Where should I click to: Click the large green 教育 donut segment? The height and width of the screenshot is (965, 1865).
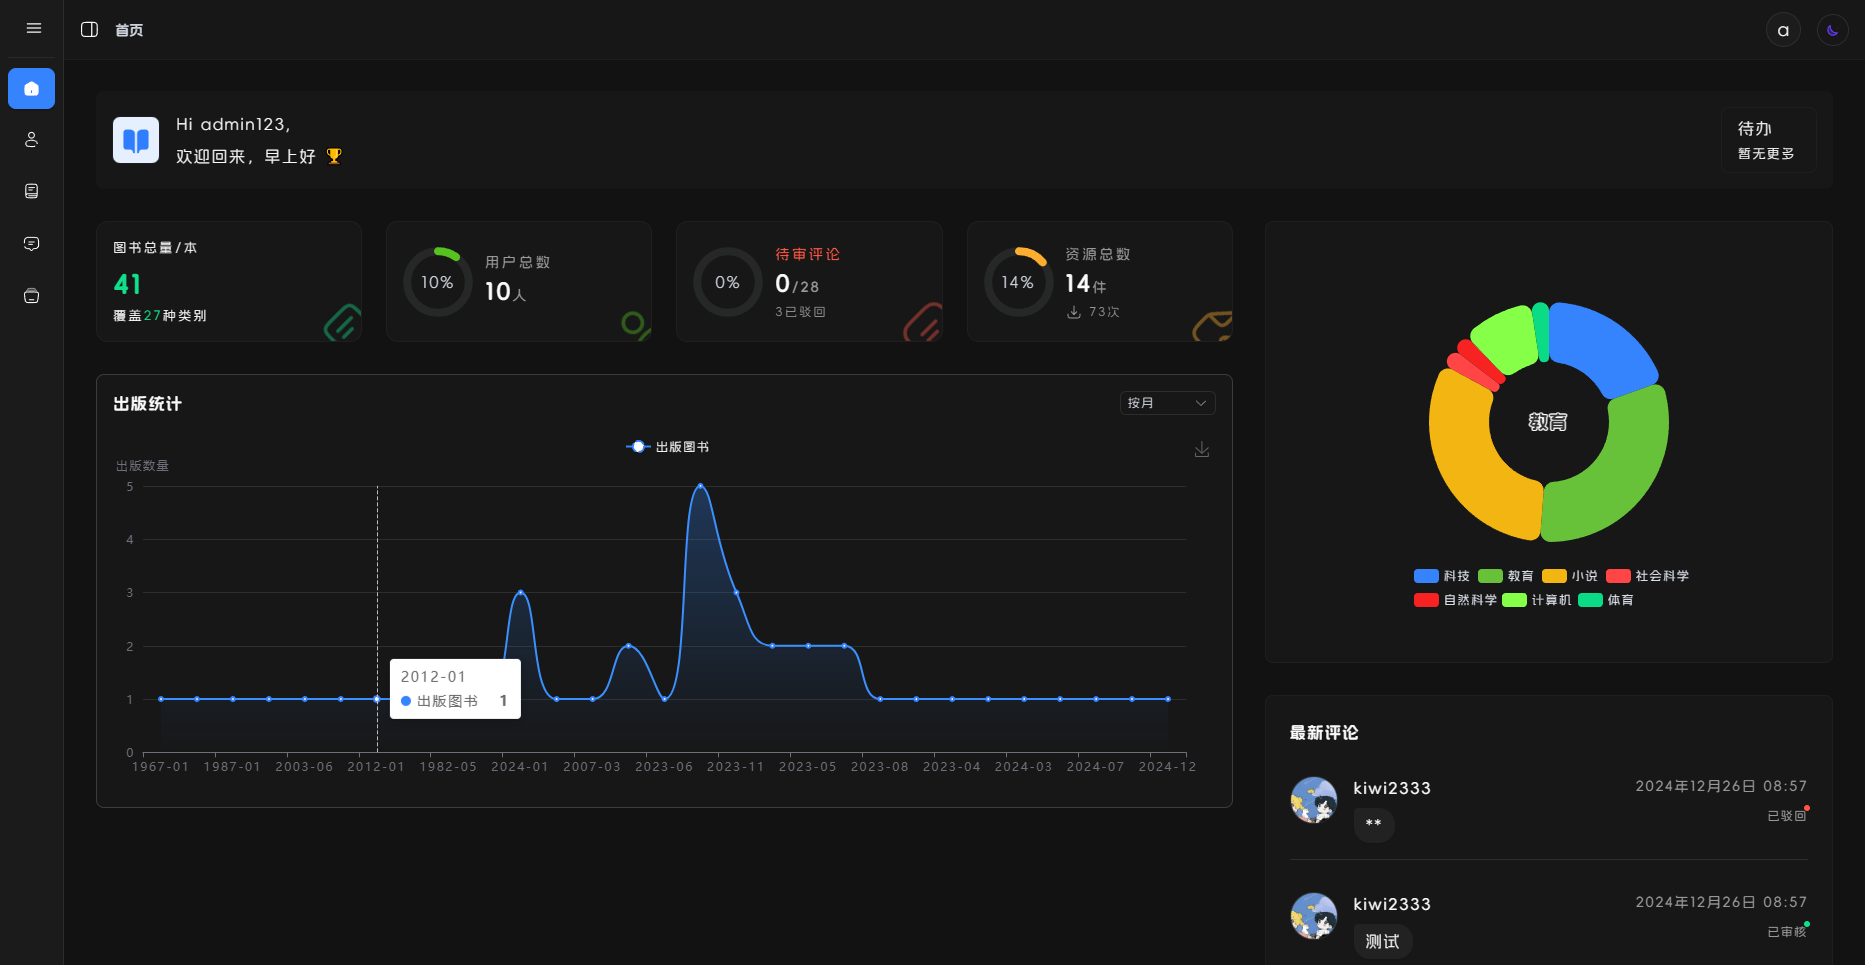tap(1618, 470)
